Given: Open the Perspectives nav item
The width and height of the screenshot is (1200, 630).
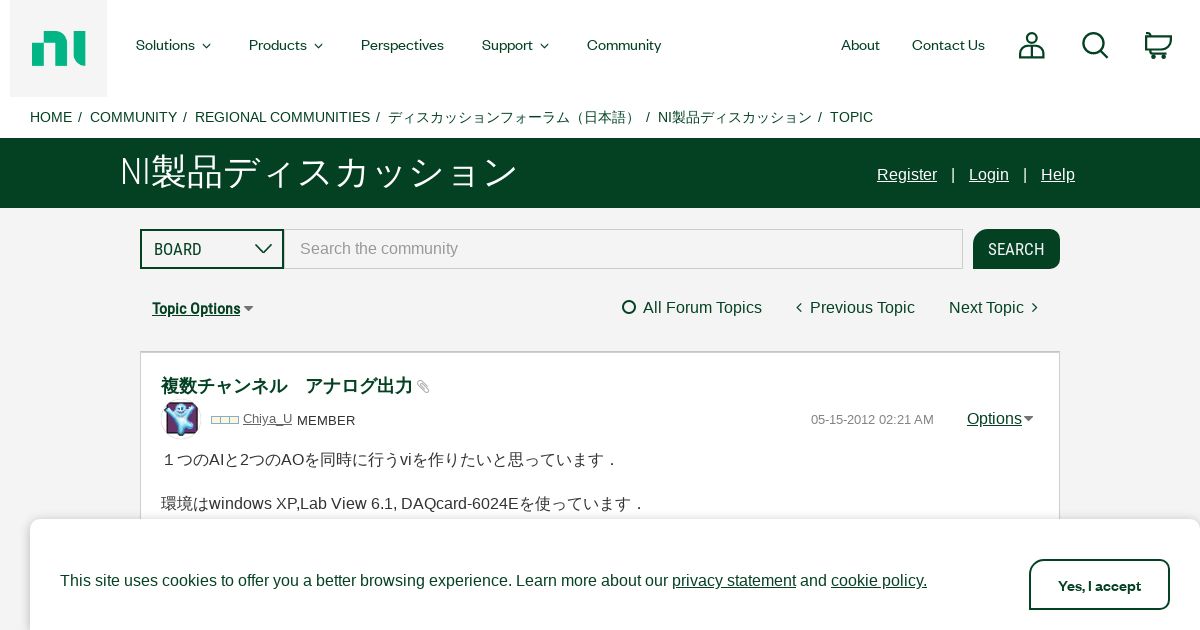Looking at the screenshot, I should point(402,45).
